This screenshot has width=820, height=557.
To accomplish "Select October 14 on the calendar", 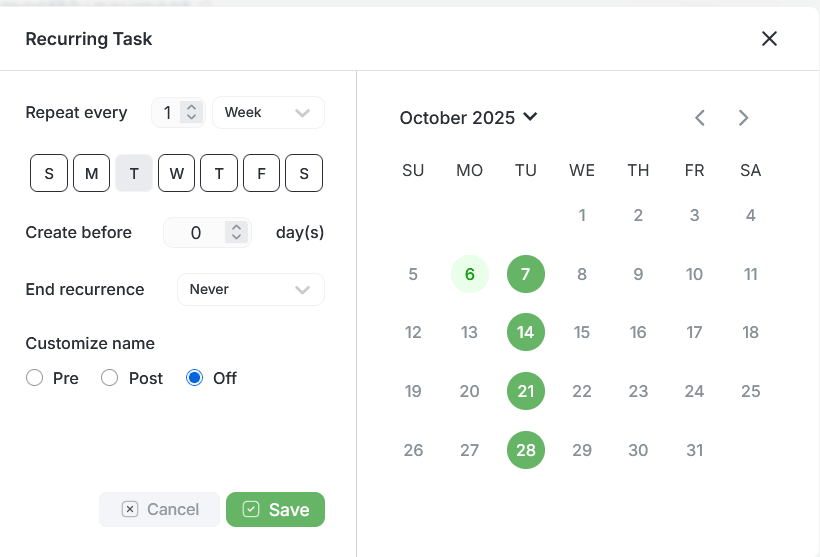I will (x=526, y=333).
